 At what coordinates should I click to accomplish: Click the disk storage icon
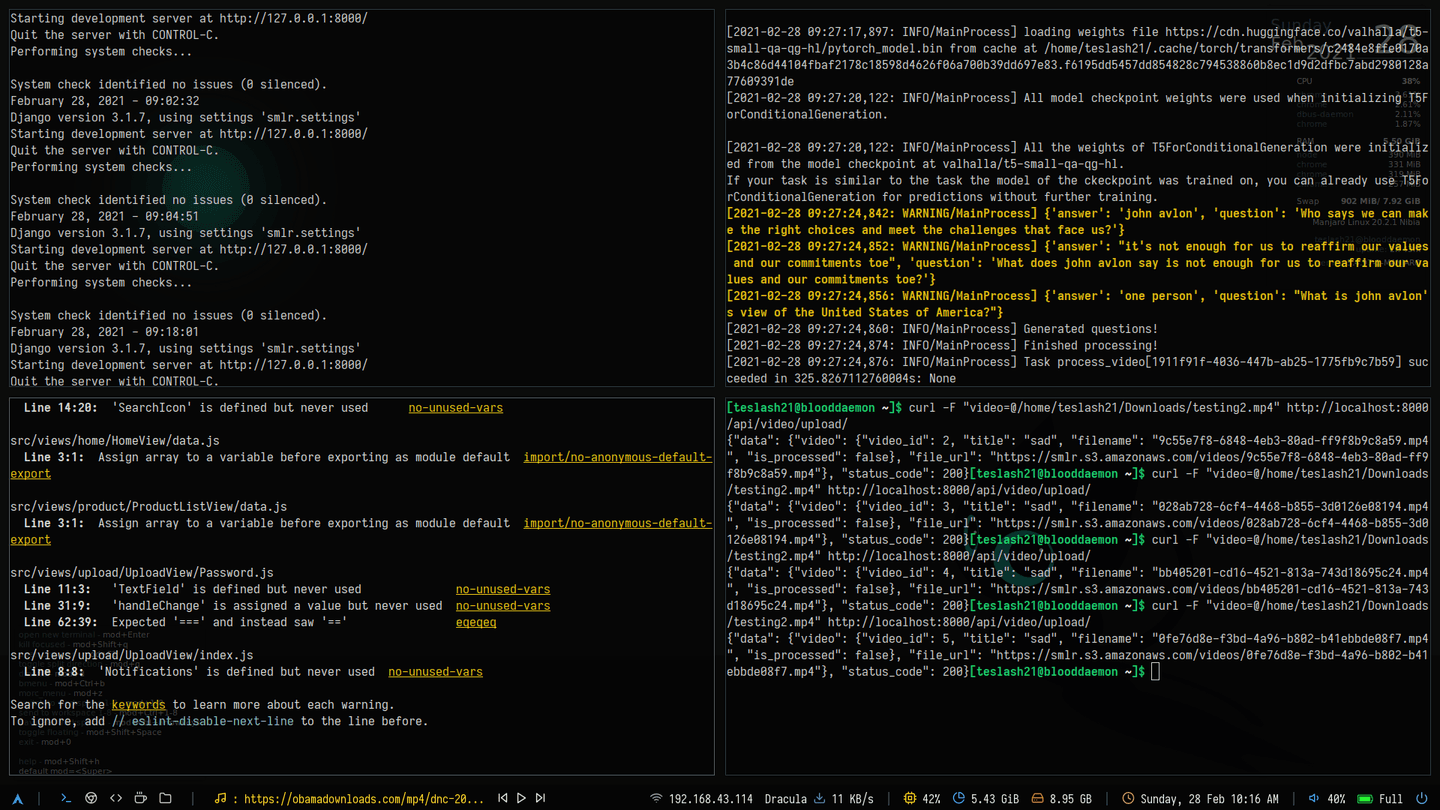pyautogui.click(x=1037, y=798)
